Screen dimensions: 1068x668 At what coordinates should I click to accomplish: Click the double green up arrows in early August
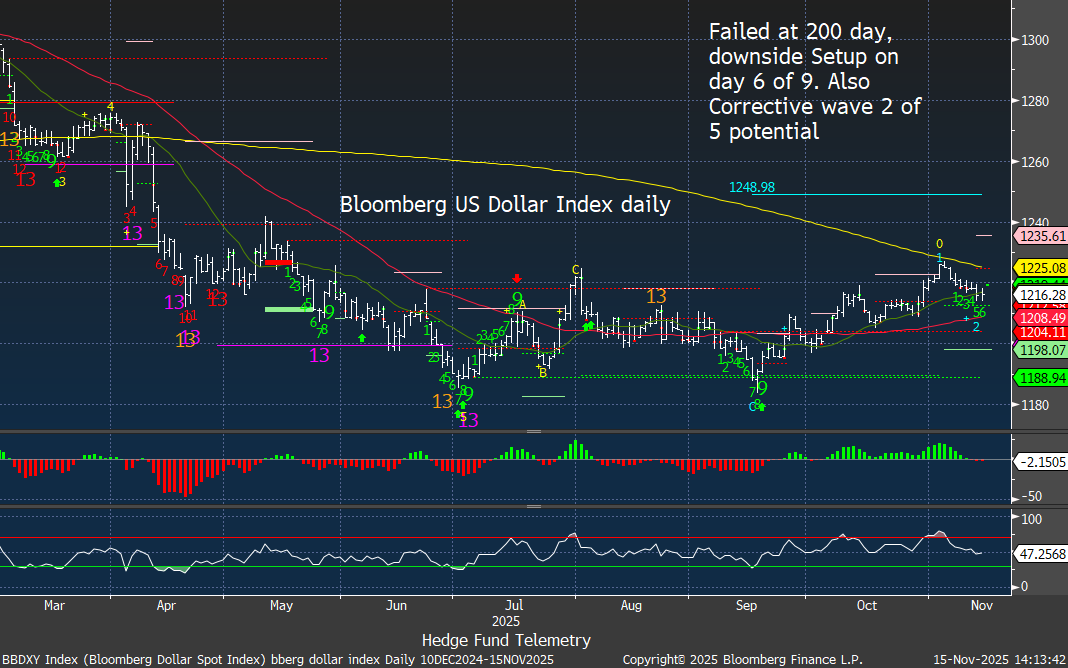click(589, 325)
